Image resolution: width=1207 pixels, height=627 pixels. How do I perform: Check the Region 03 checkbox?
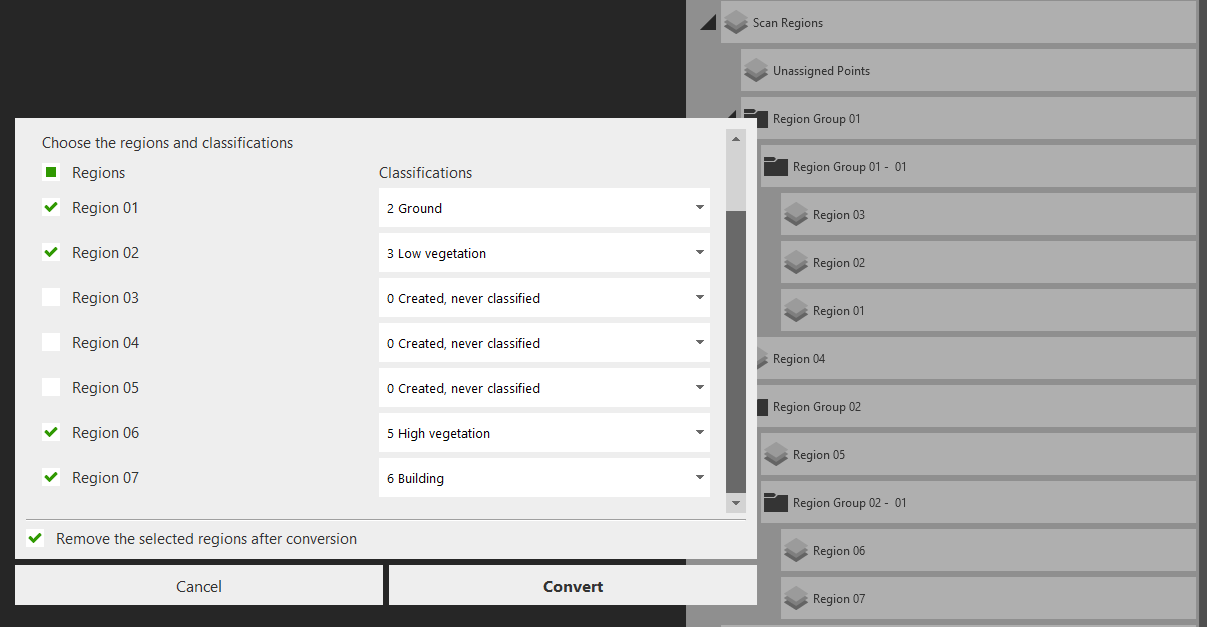click(x=51, y=297)
